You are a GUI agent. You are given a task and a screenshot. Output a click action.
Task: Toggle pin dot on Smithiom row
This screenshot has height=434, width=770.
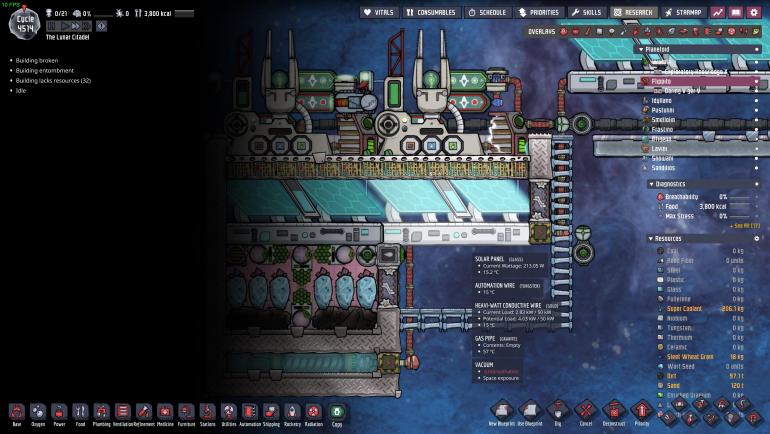pyautogui.click(x=756, y=120)
